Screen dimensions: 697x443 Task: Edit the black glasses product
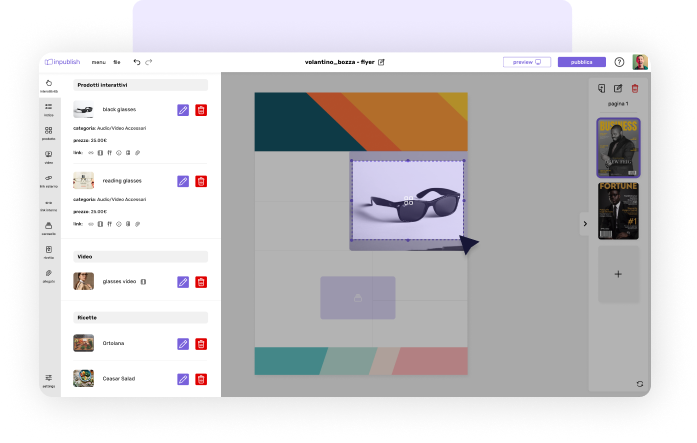click(183, 111)
